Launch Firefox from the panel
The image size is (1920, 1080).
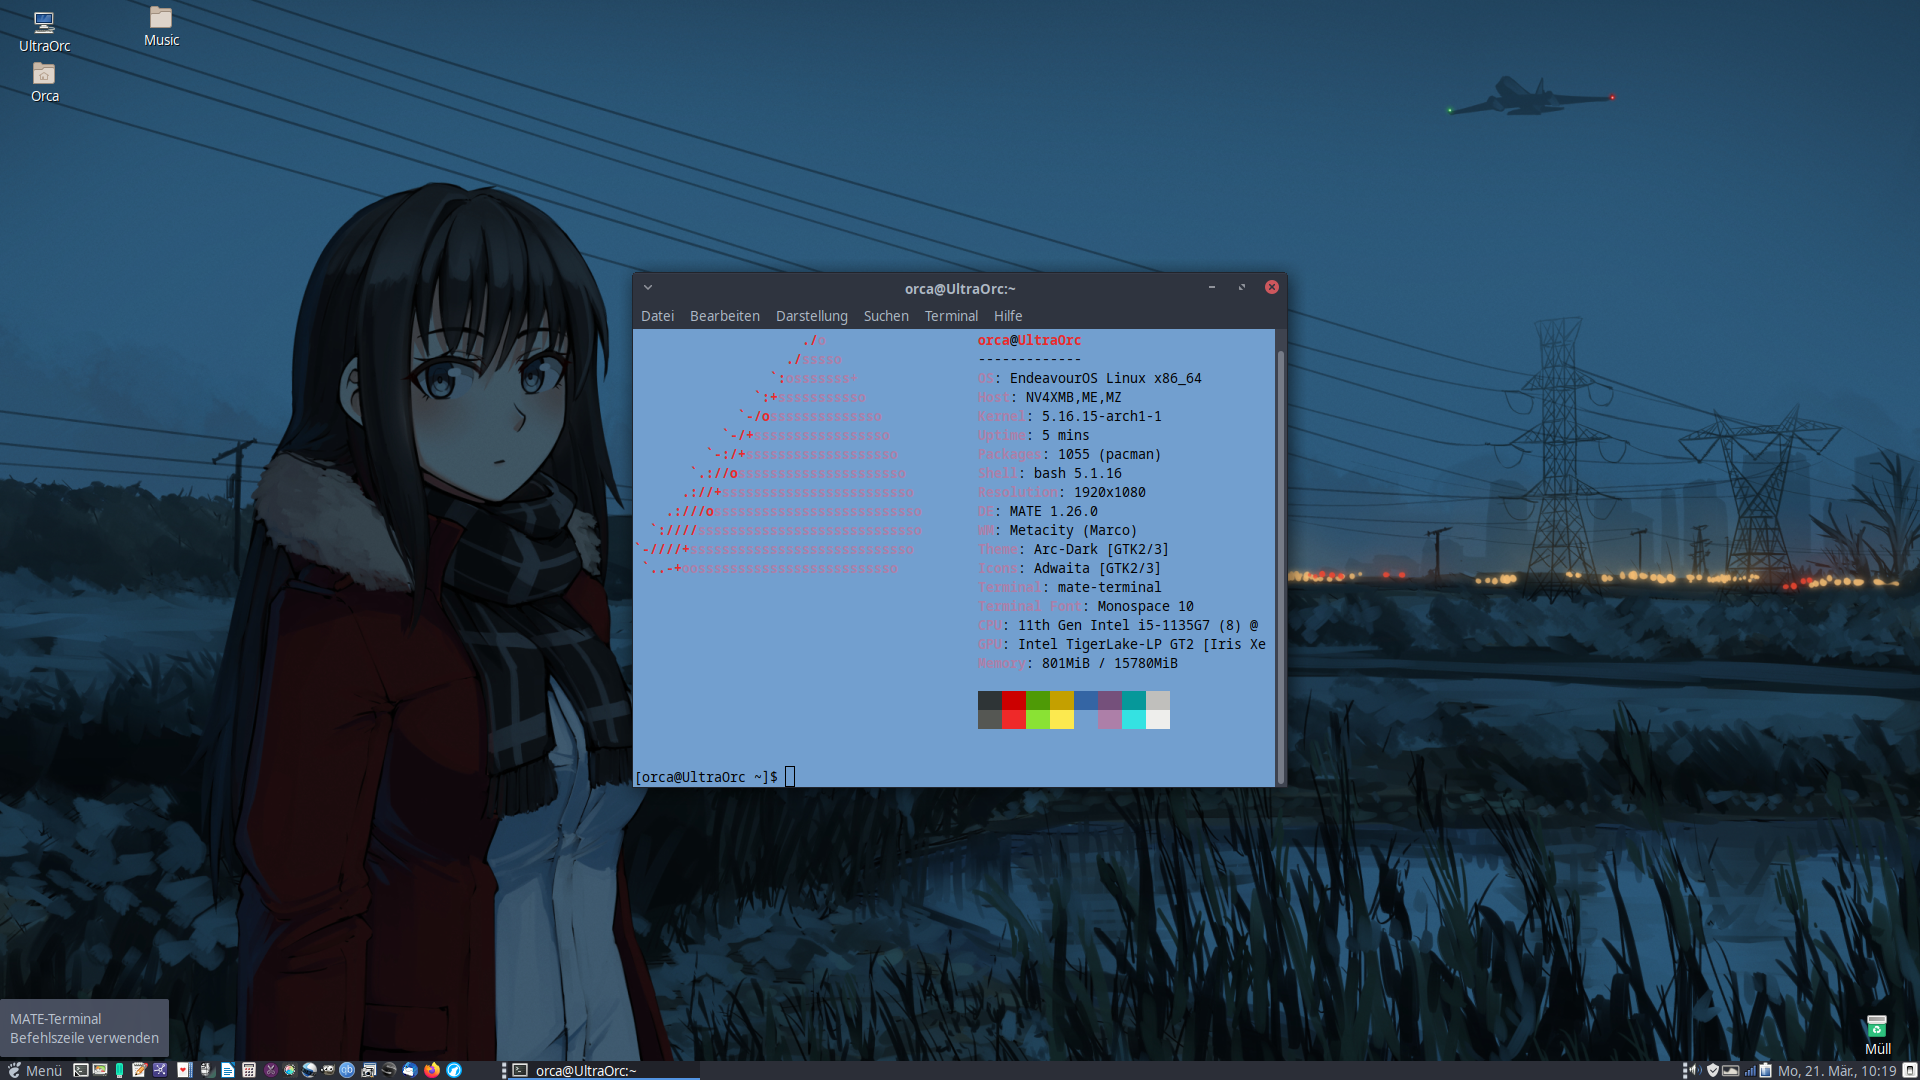click(432, 1070)
